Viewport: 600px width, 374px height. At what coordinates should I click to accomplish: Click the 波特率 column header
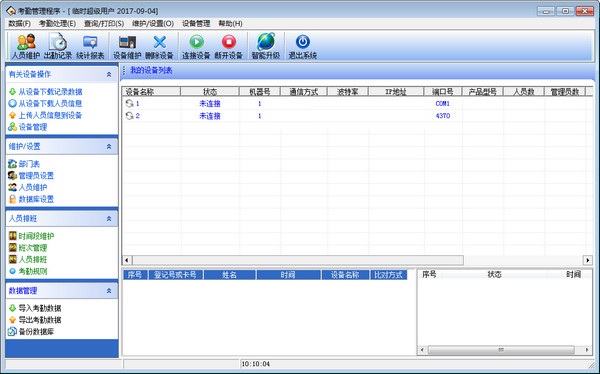pos(348,91)
